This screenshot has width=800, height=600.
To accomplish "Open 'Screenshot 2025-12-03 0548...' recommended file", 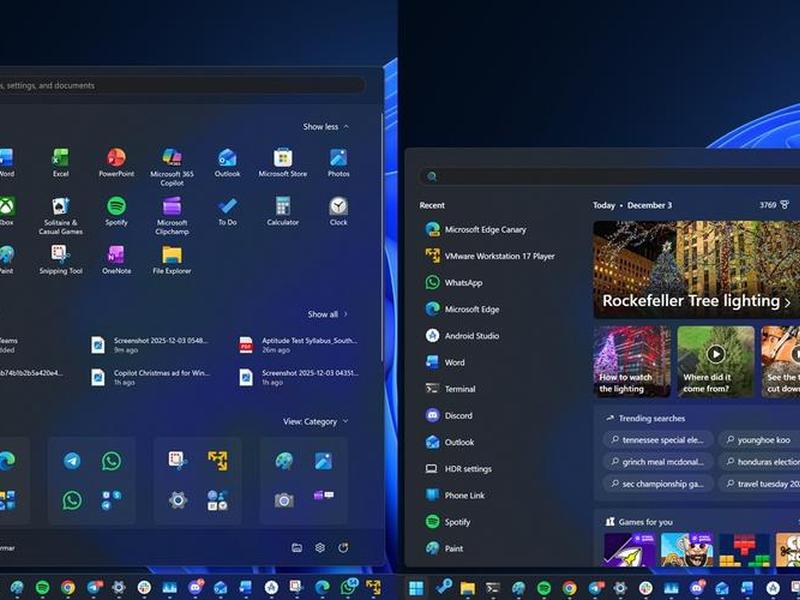I will tap(151, 345).
